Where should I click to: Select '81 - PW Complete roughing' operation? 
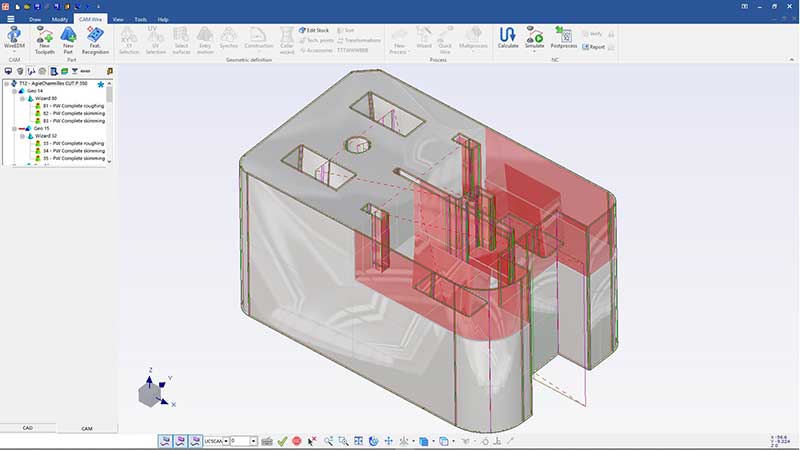[x=74, y=105]
